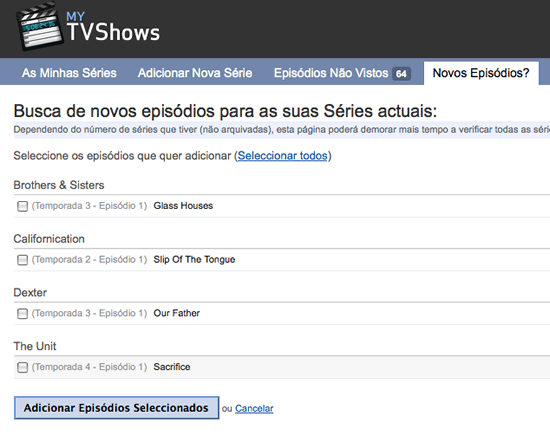This screenshot has width=550, height=436.
Task: Check the Our Father episode checkbox
Action: (x=22, y=314)
